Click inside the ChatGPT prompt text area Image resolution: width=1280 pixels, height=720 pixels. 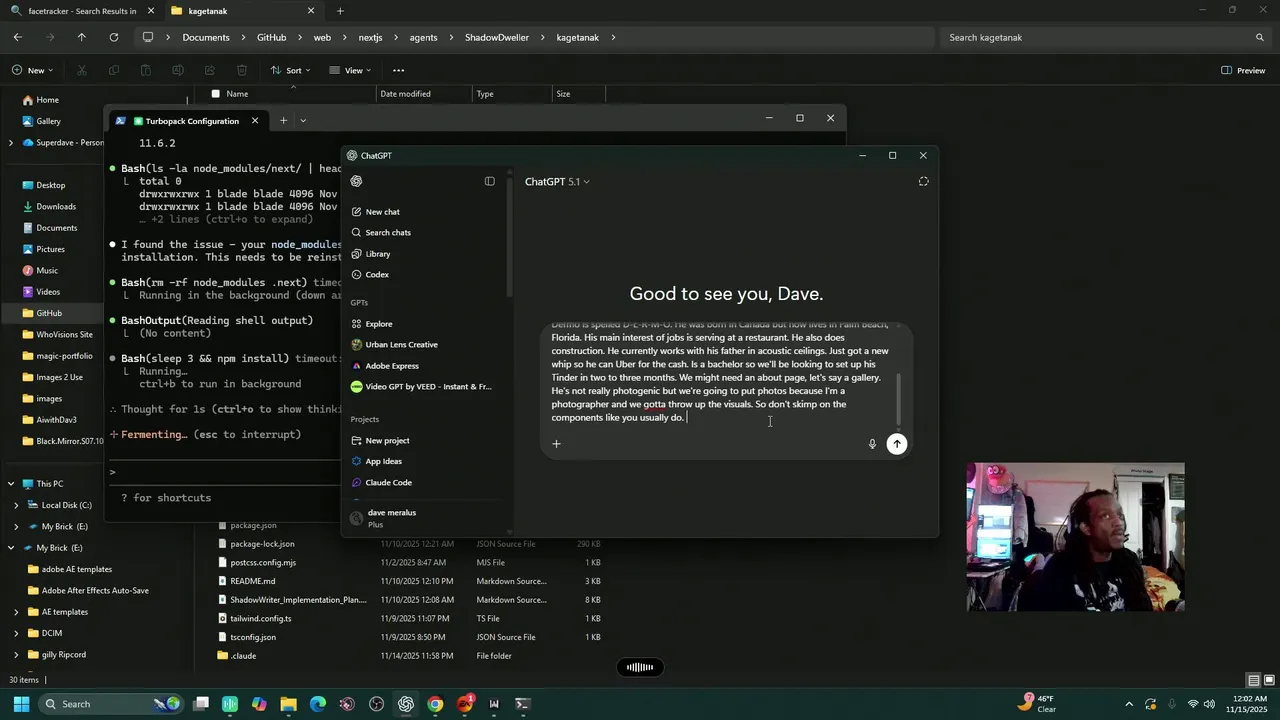[x=720, y=372]
